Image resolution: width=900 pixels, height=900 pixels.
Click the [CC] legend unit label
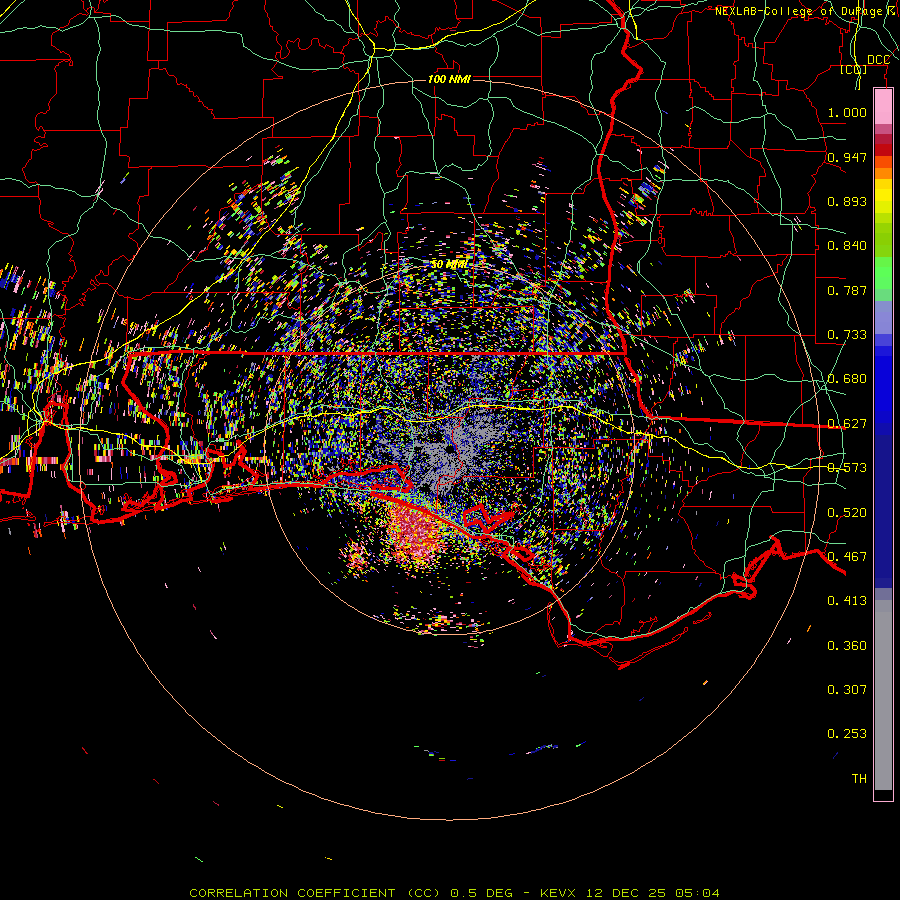pos(854,69)
